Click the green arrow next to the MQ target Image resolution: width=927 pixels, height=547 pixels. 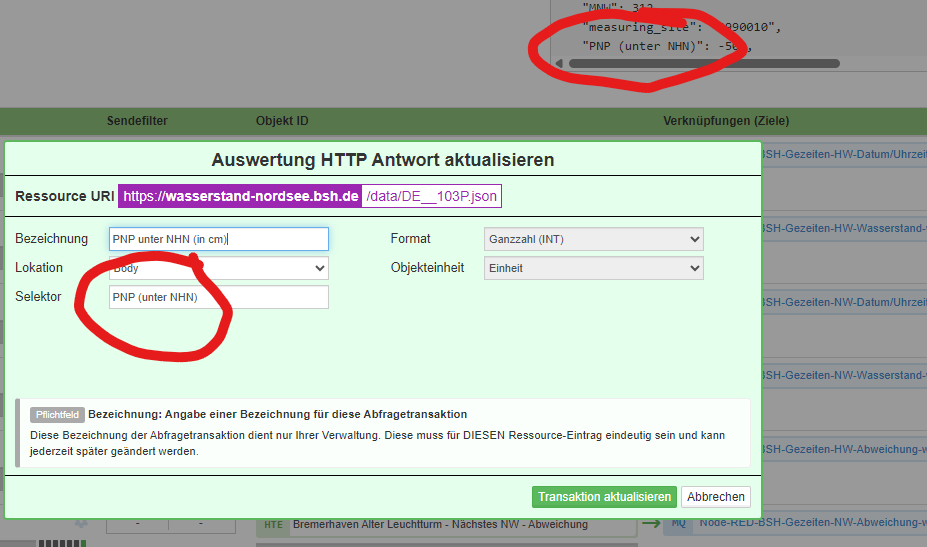651,523
